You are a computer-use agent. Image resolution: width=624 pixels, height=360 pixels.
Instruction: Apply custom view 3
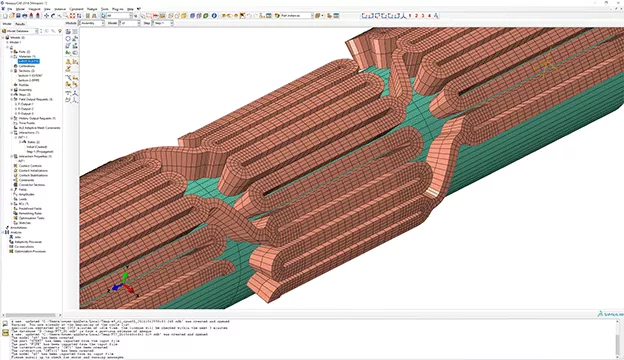(x=423, y=16)
